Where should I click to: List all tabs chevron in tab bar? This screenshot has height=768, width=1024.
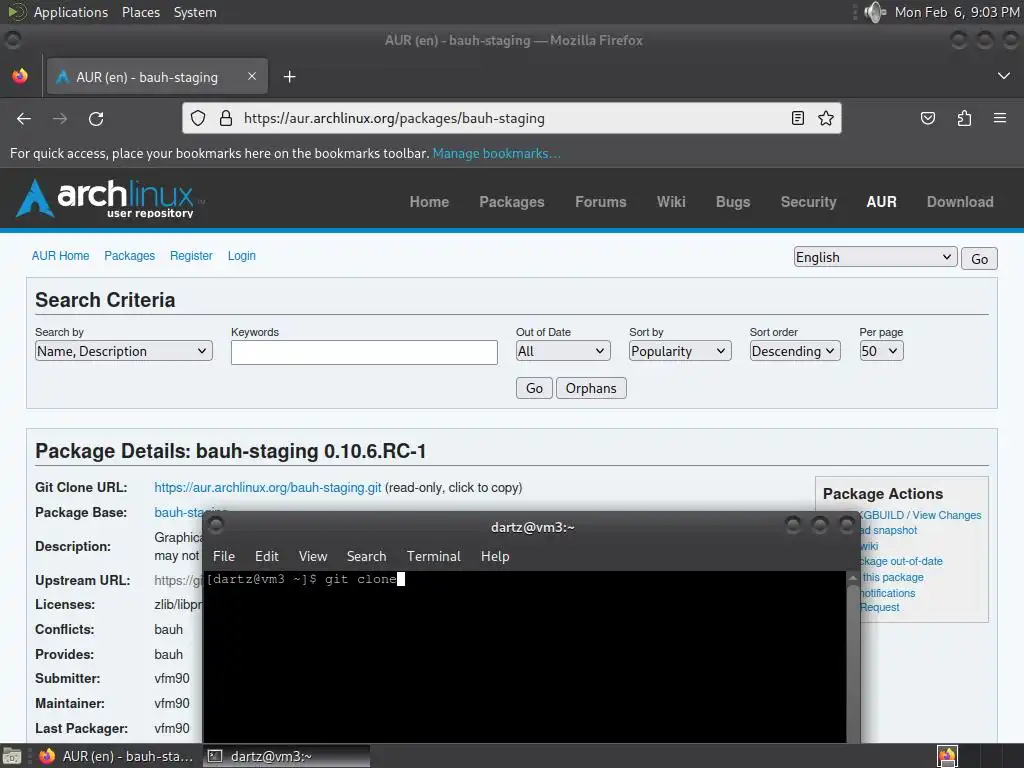click(1003, 76)
